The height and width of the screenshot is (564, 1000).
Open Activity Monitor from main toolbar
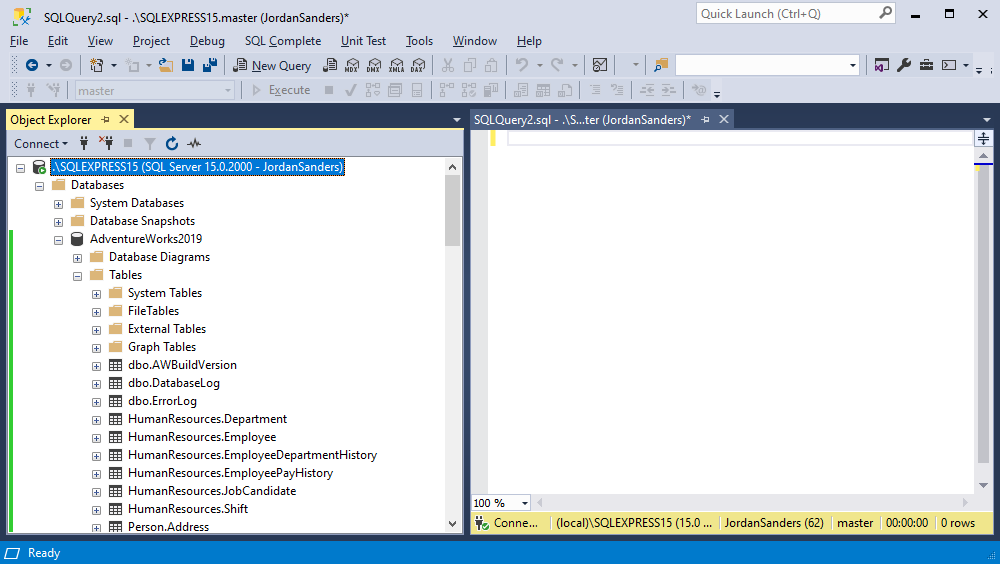599,65
